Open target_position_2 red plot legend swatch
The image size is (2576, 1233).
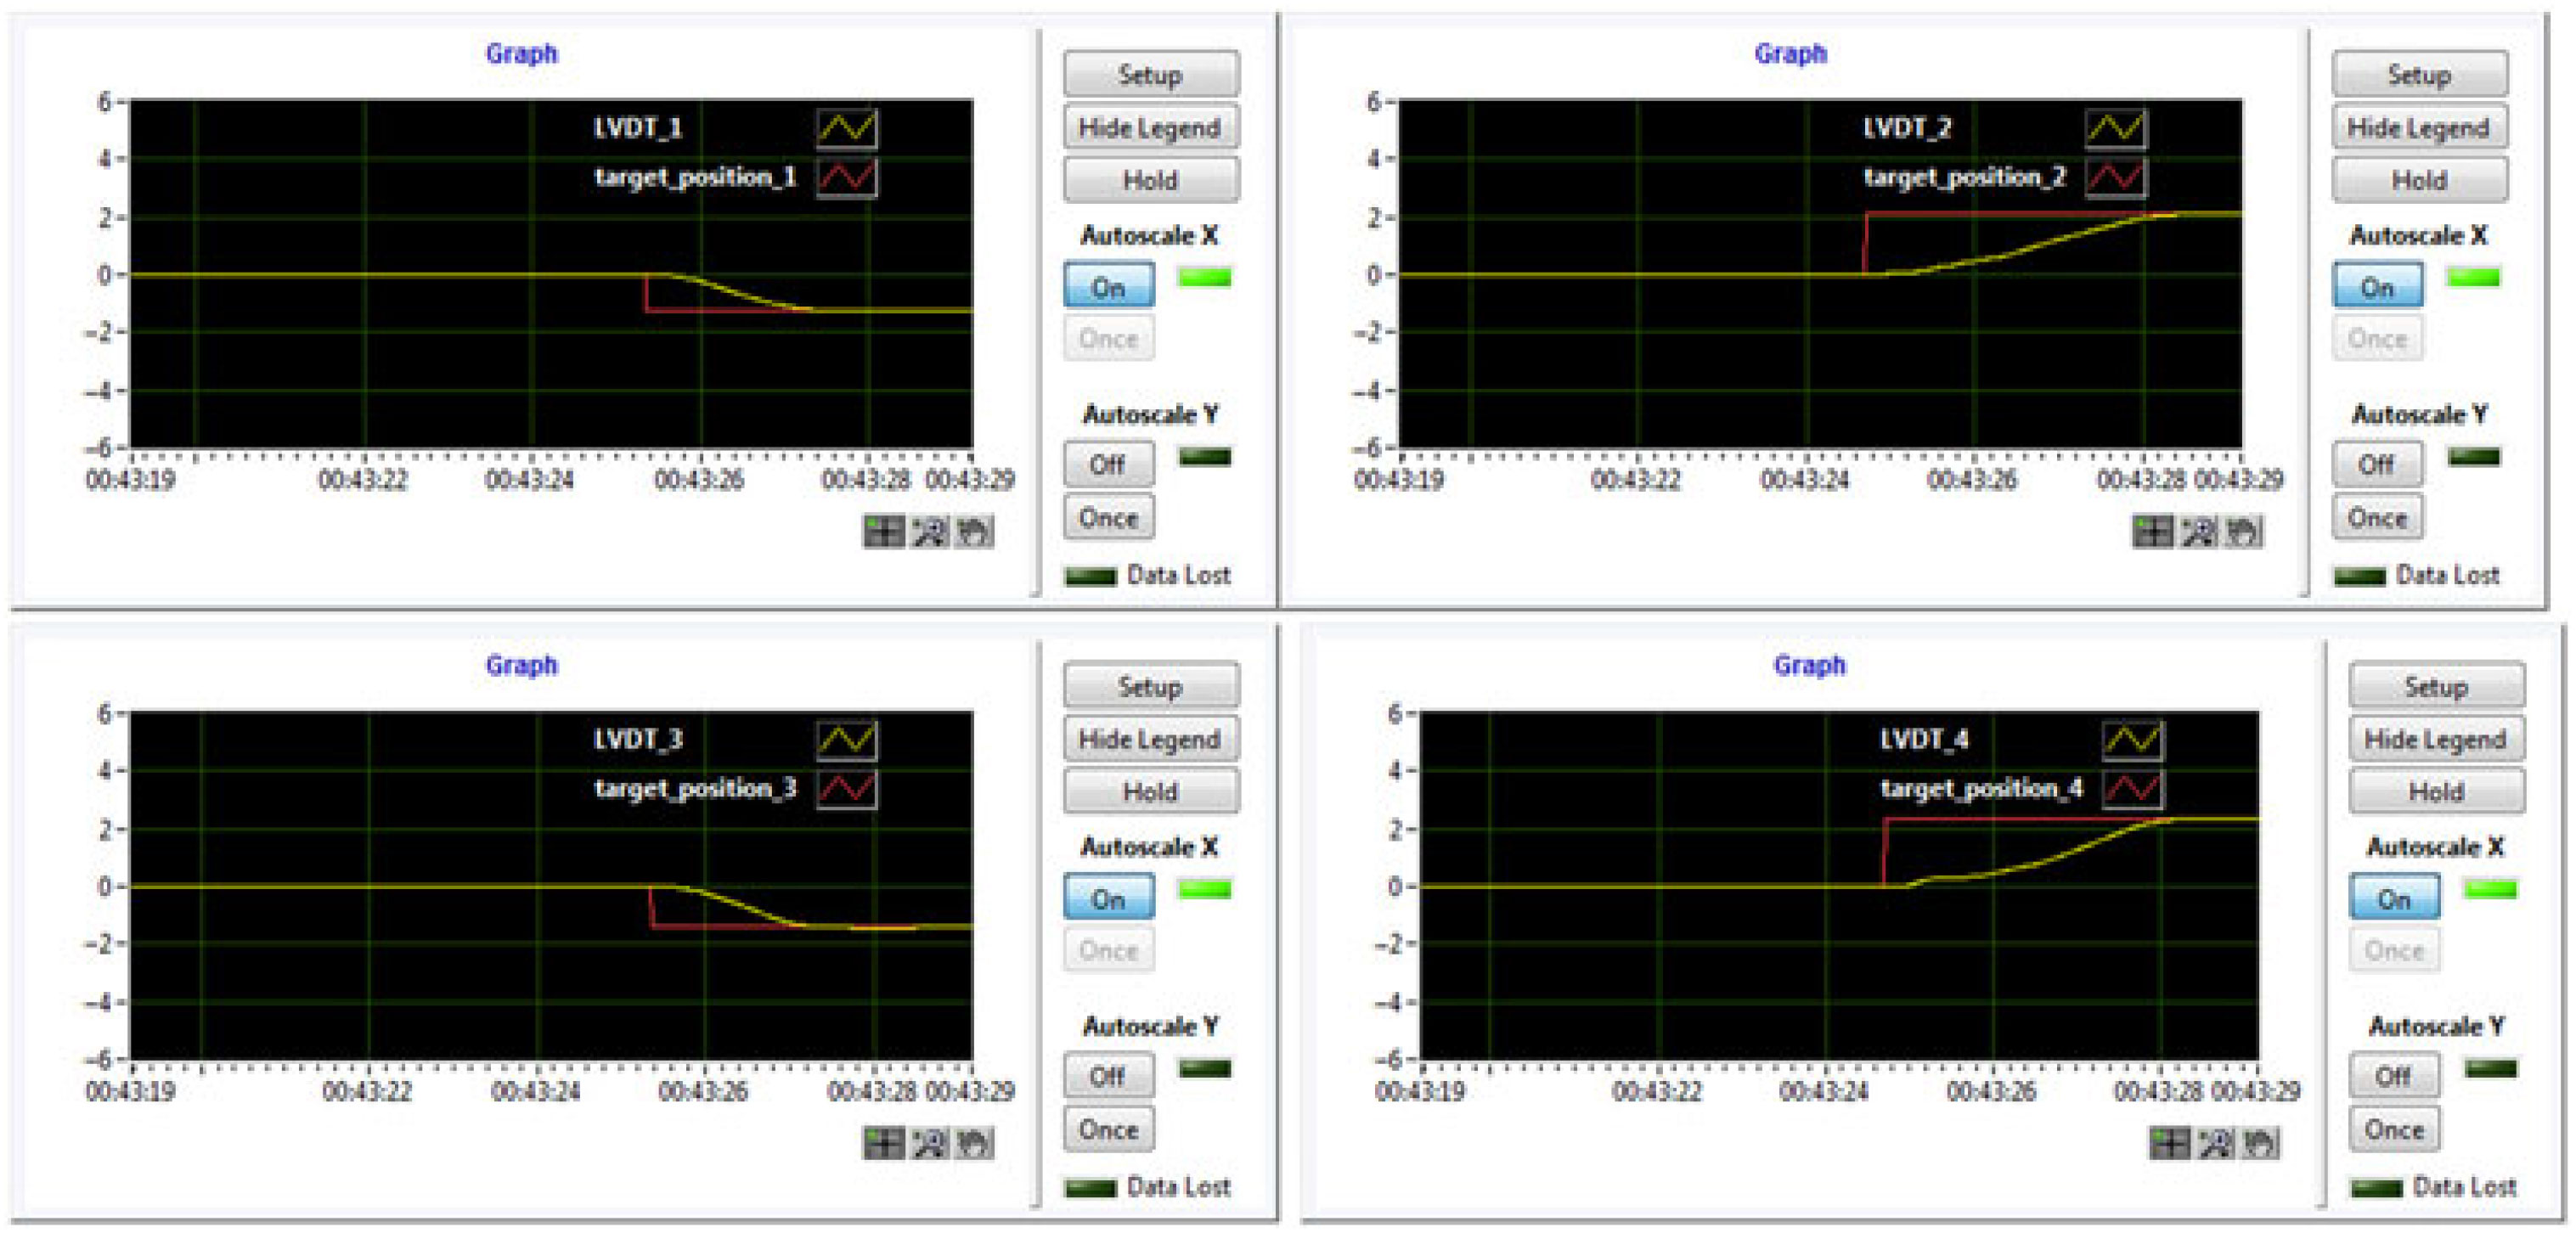[2115, 178]
